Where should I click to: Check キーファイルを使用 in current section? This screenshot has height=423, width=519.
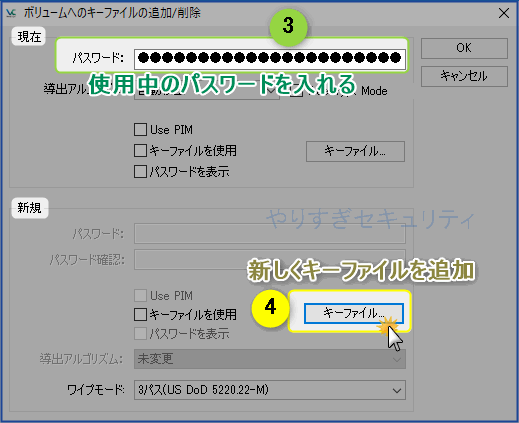[x=140, y=150]
